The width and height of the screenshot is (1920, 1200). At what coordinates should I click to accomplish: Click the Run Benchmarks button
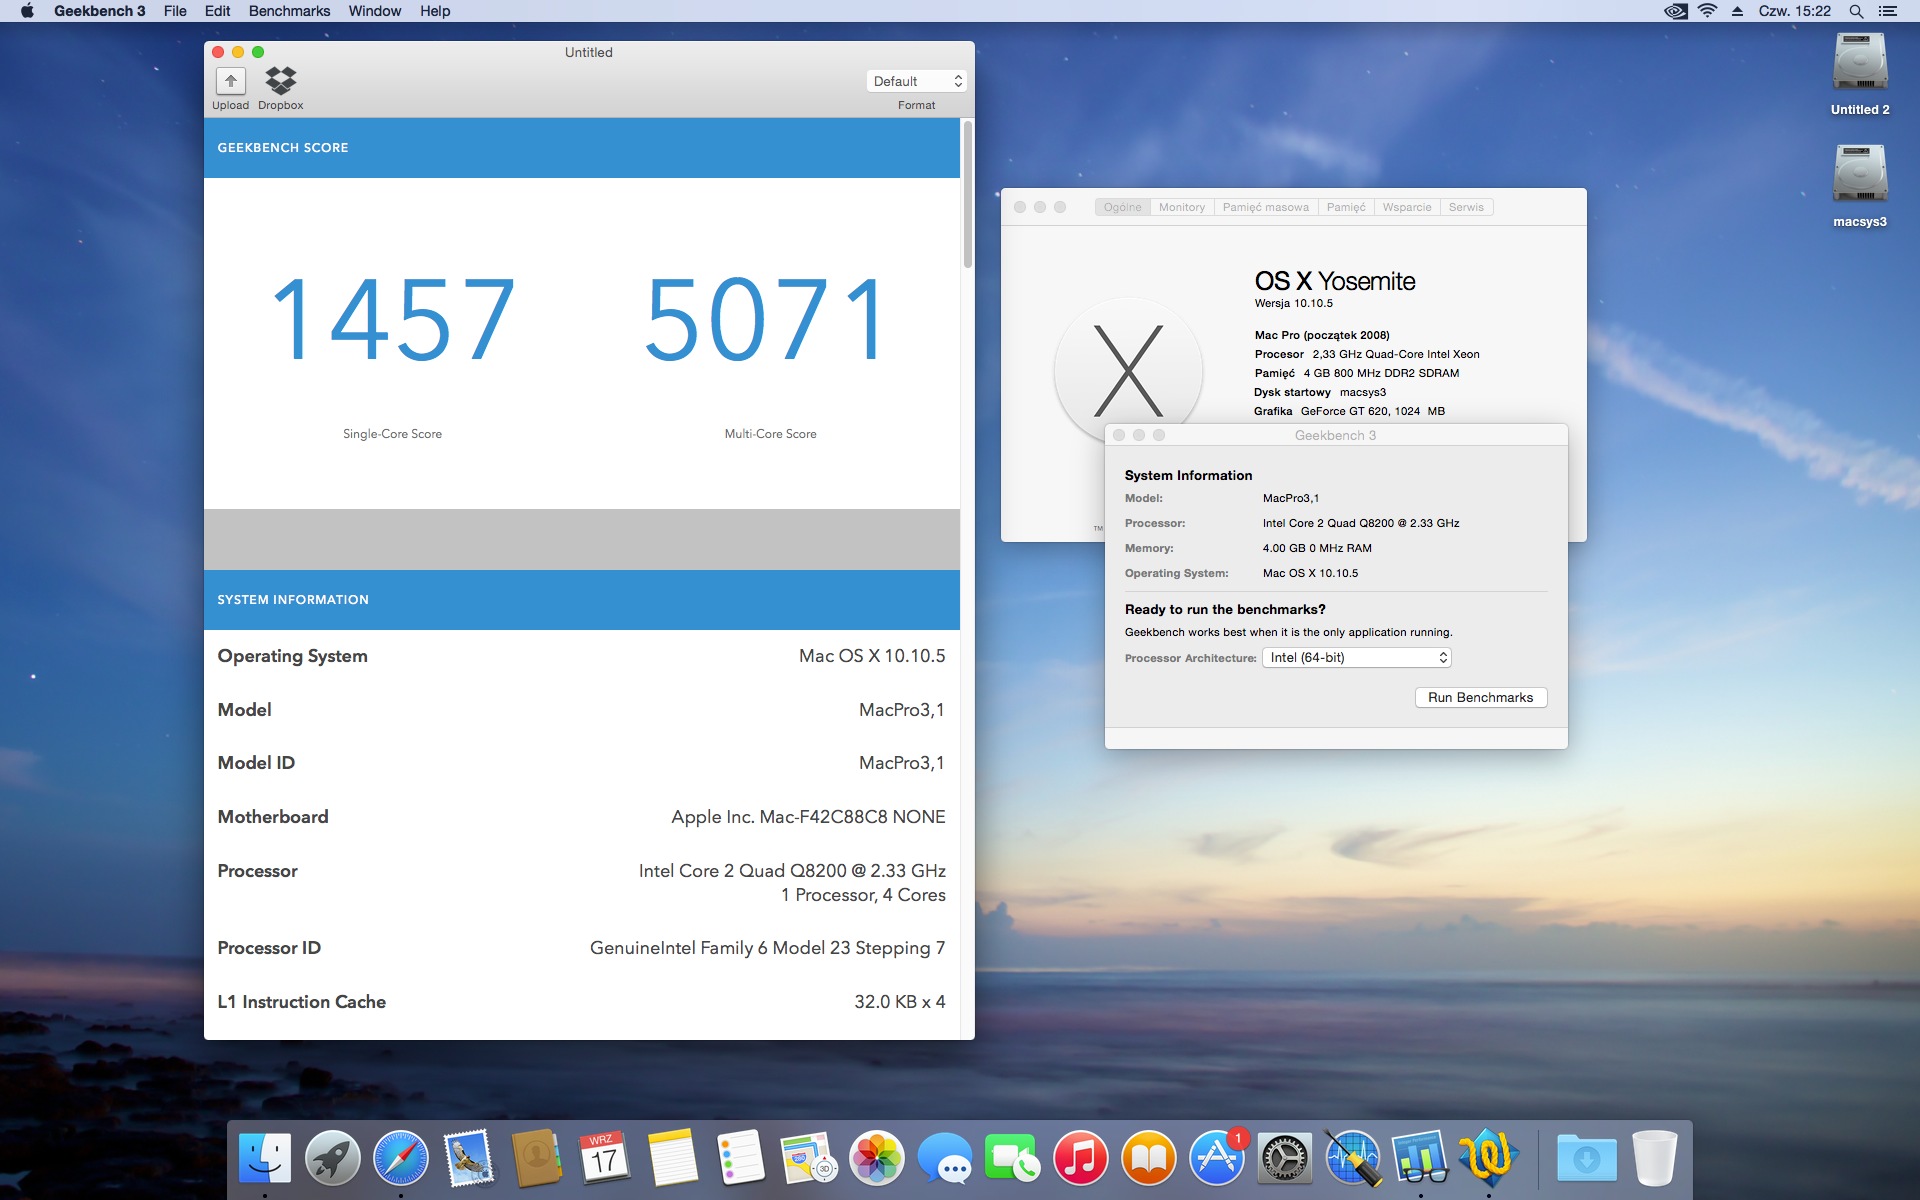(x=1480, y=697)
